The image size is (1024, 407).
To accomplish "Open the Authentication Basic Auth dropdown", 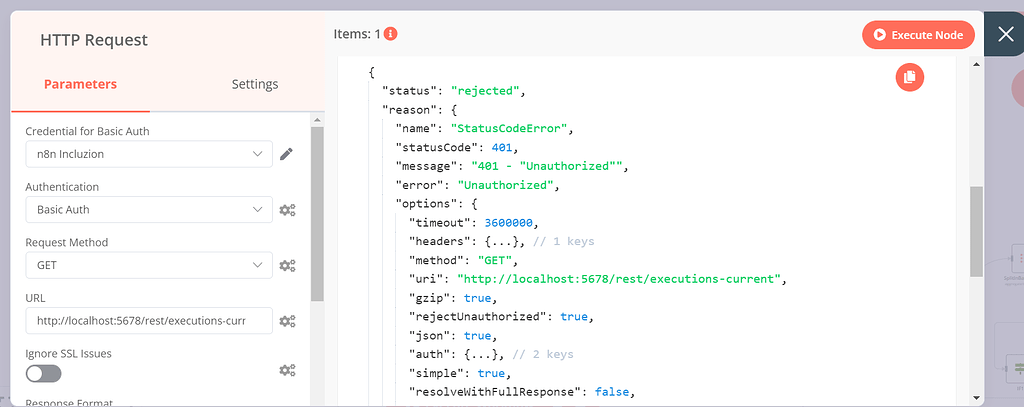I will (148, 210).
